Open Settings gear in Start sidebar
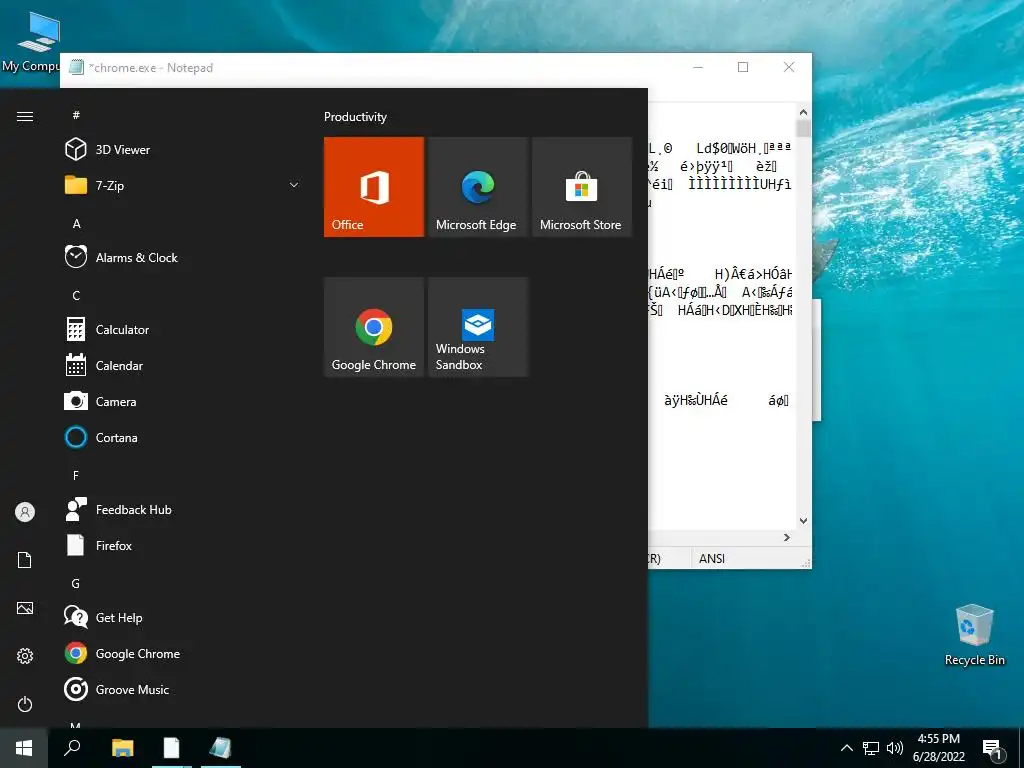Image resolution: width=1024 pixels, height=768 pixels. (25, 656)
